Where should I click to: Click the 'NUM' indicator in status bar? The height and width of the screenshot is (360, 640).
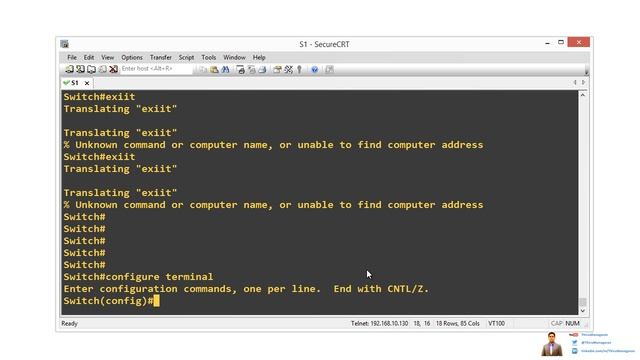click(x=572, y=323)
